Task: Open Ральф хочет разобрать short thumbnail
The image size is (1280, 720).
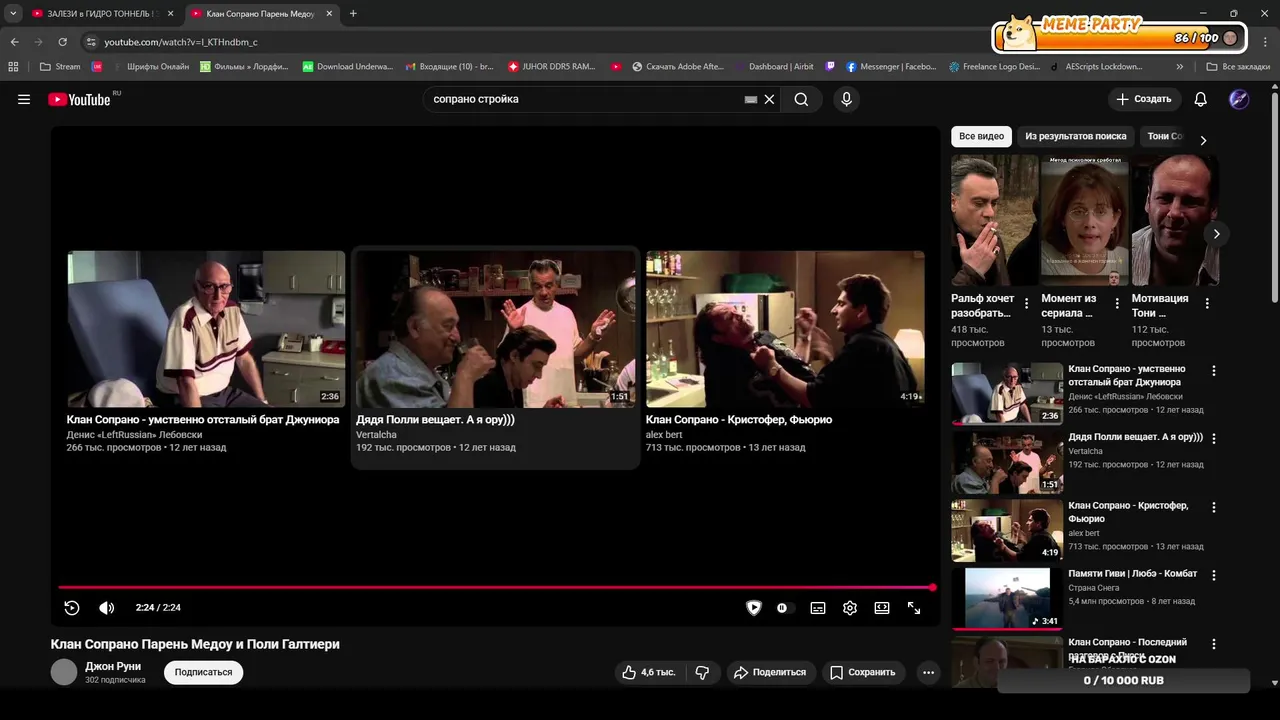Action: (x=994, y=220)
